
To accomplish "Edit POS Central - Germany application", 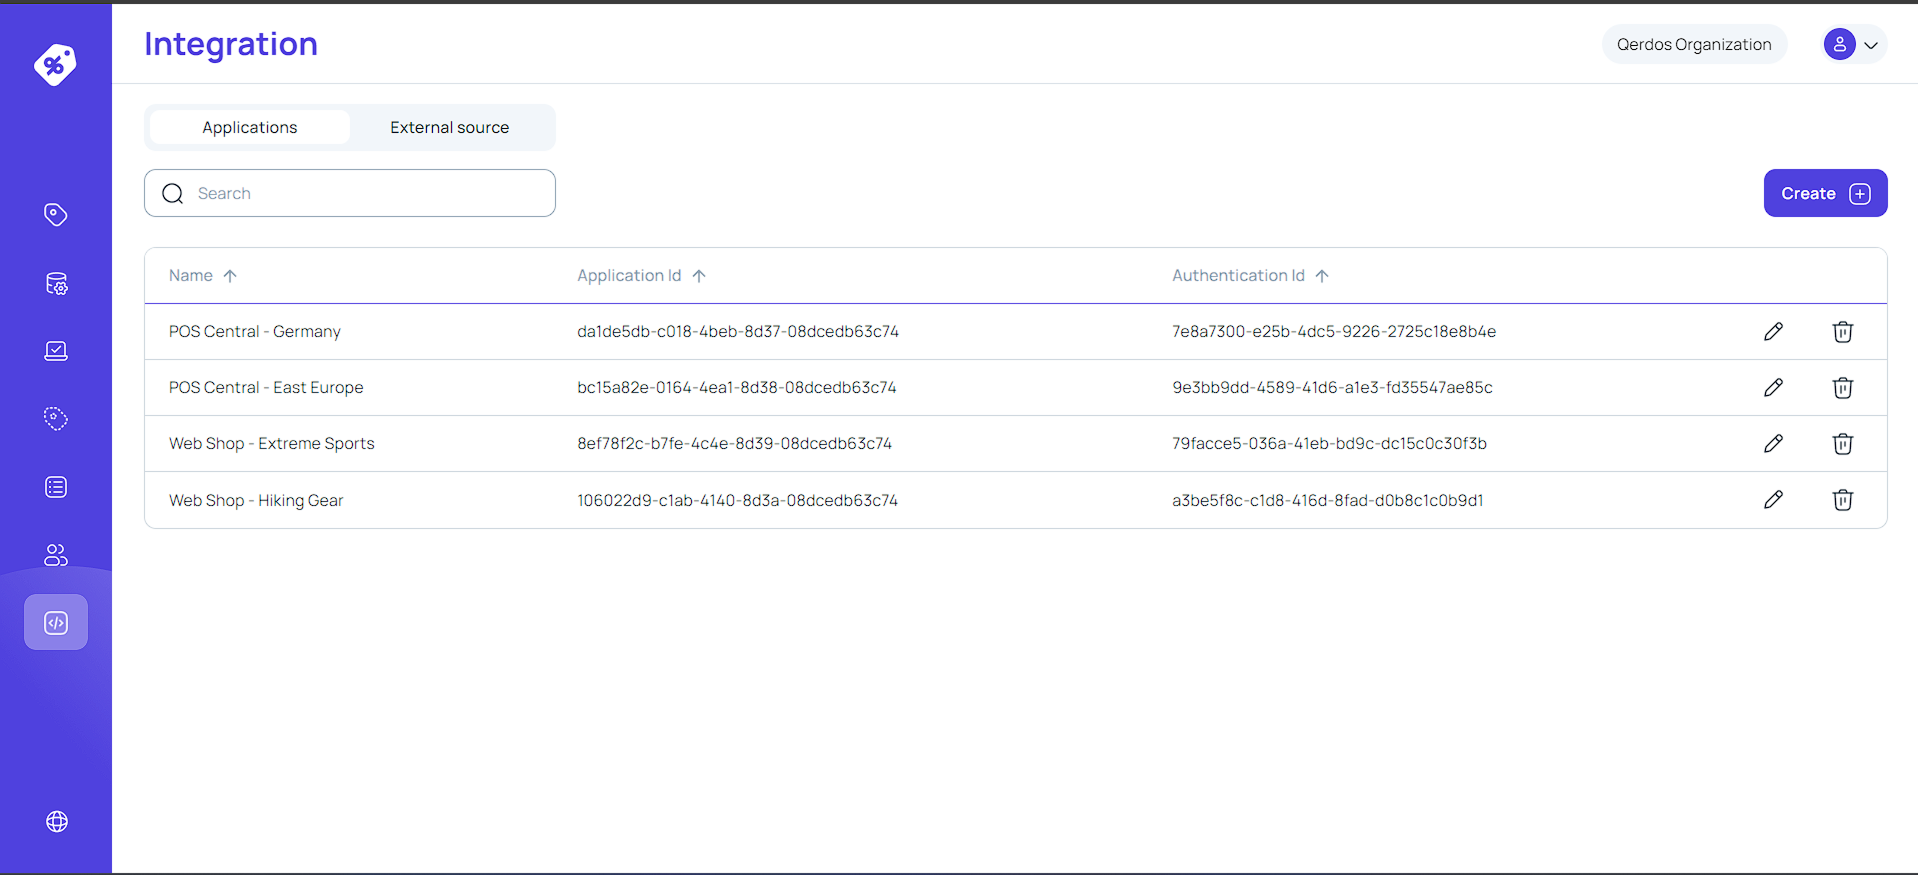I will coord(1773,332).
